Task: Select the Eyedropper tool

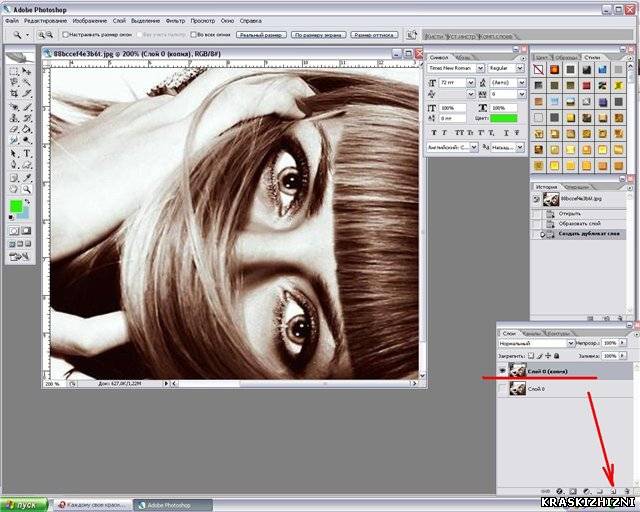Action: click(x=27, y=178)
